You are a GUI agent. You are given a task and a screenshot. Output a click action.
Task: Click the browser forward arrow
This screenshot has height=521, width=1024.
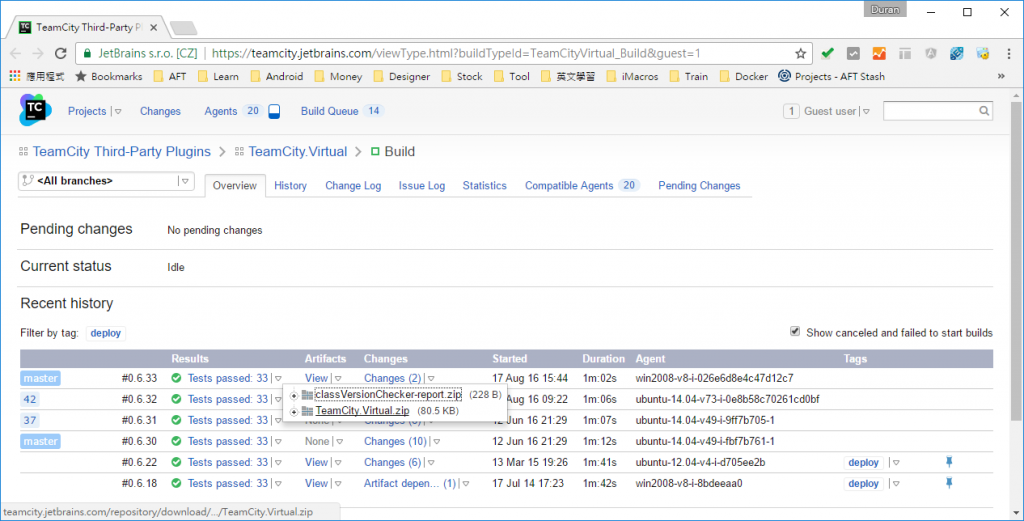click(38, 54)
